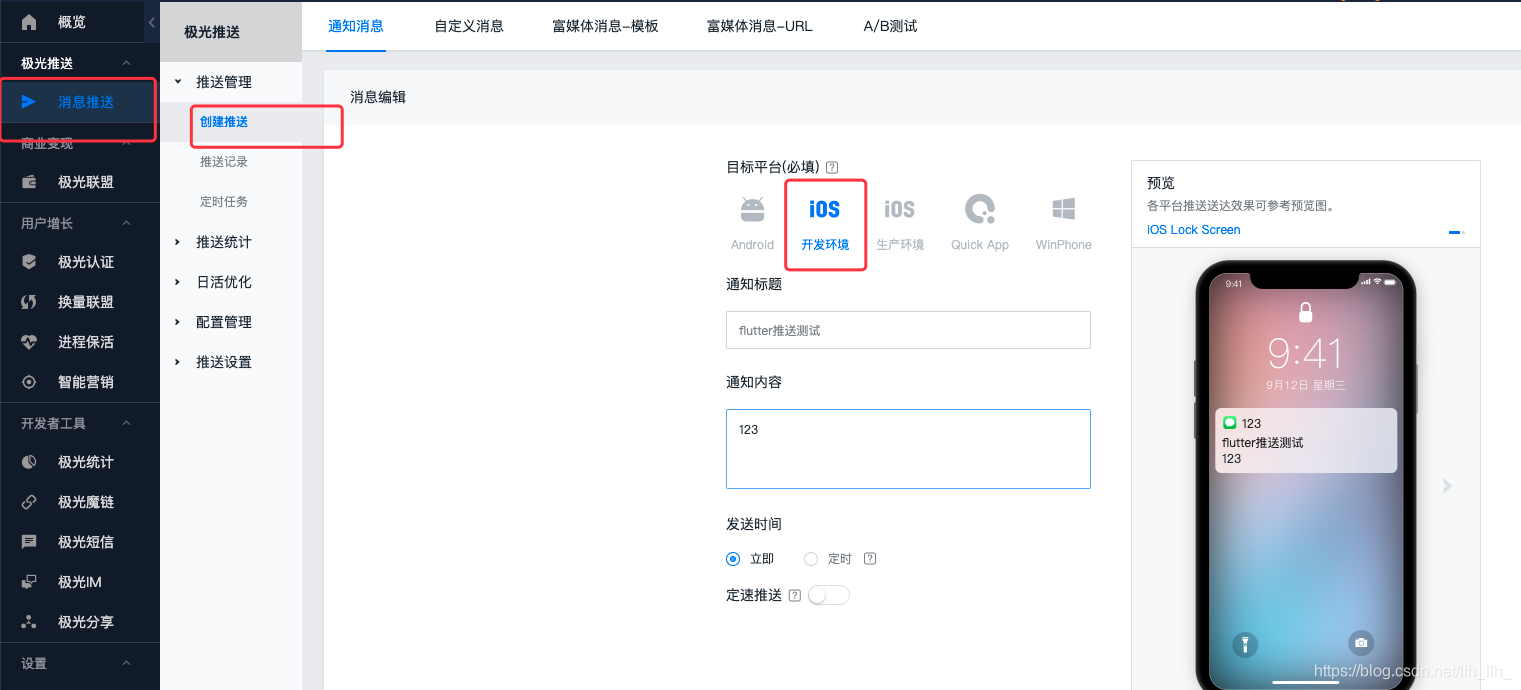
Task: Click the 极光IM chat devices icon
Action: tap(29, 582)
